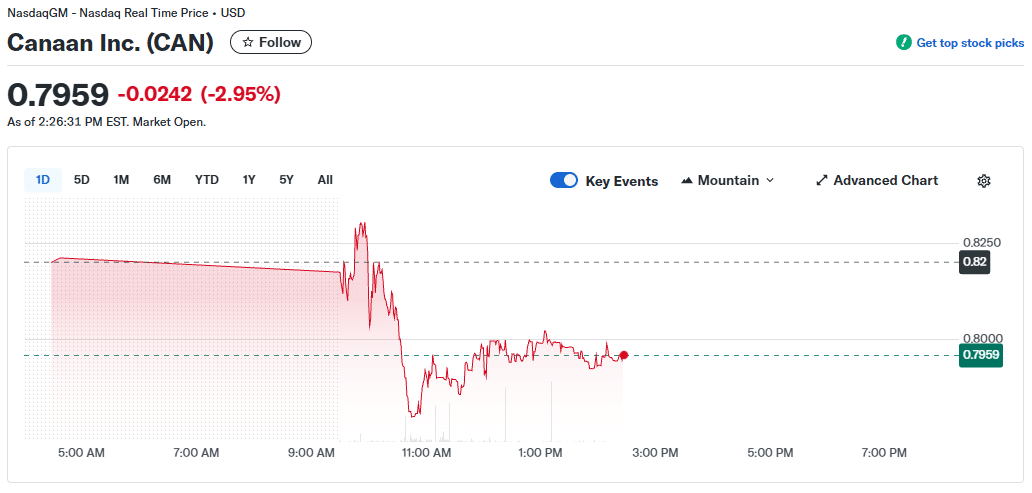Viewport: 1032px width, 493px height.
Task: Click the Advanced Chart expand arrows icon
Action: [822, 181]
